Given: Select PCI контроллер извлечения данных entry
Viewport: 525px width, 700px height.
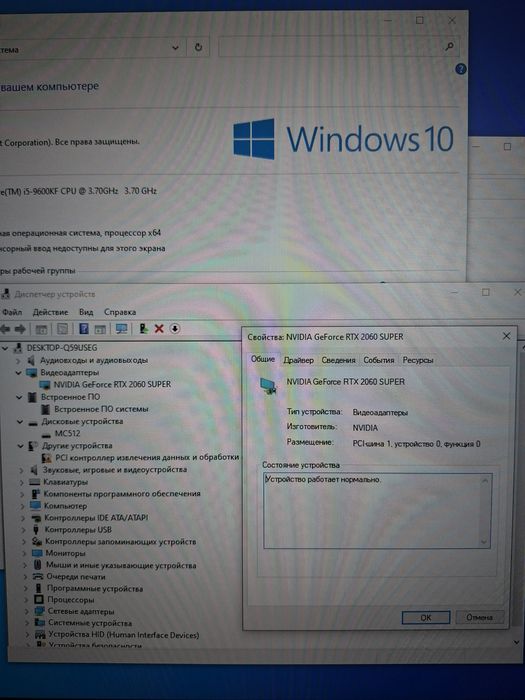Looking at the screenshot, I should [147, 458].
